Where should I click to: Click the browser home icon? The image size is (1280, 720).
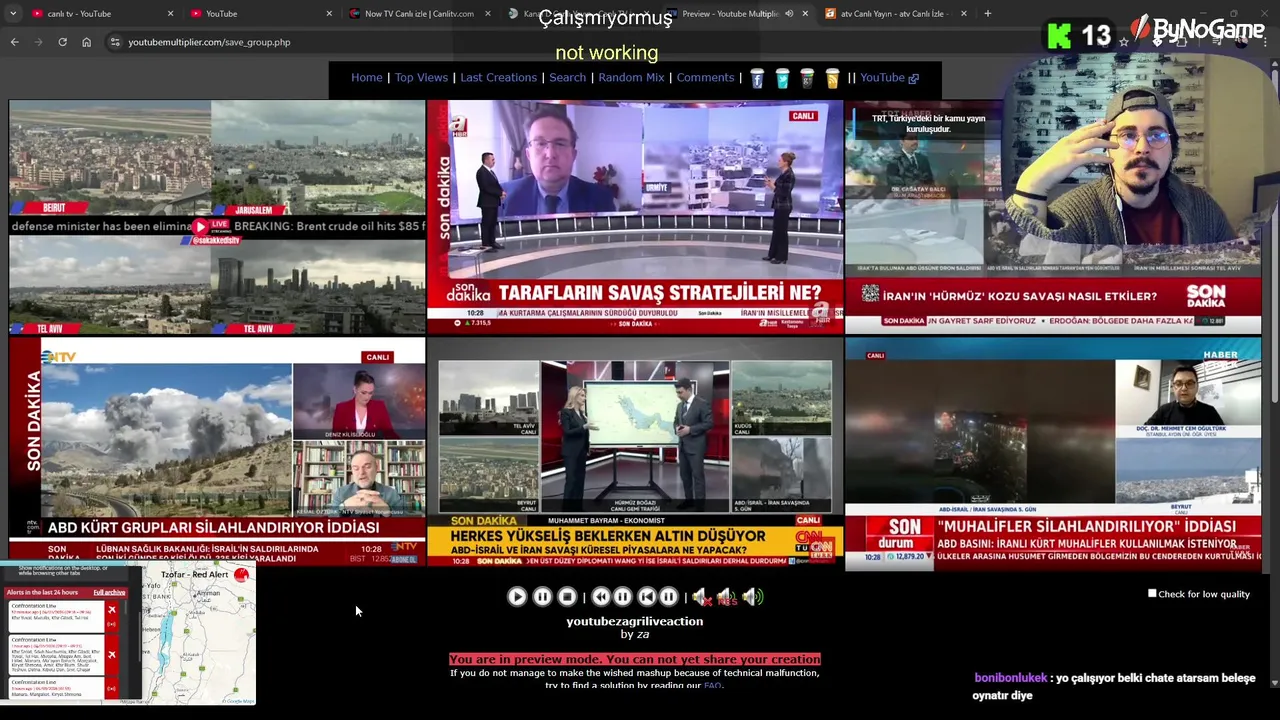tap(86, 42)
